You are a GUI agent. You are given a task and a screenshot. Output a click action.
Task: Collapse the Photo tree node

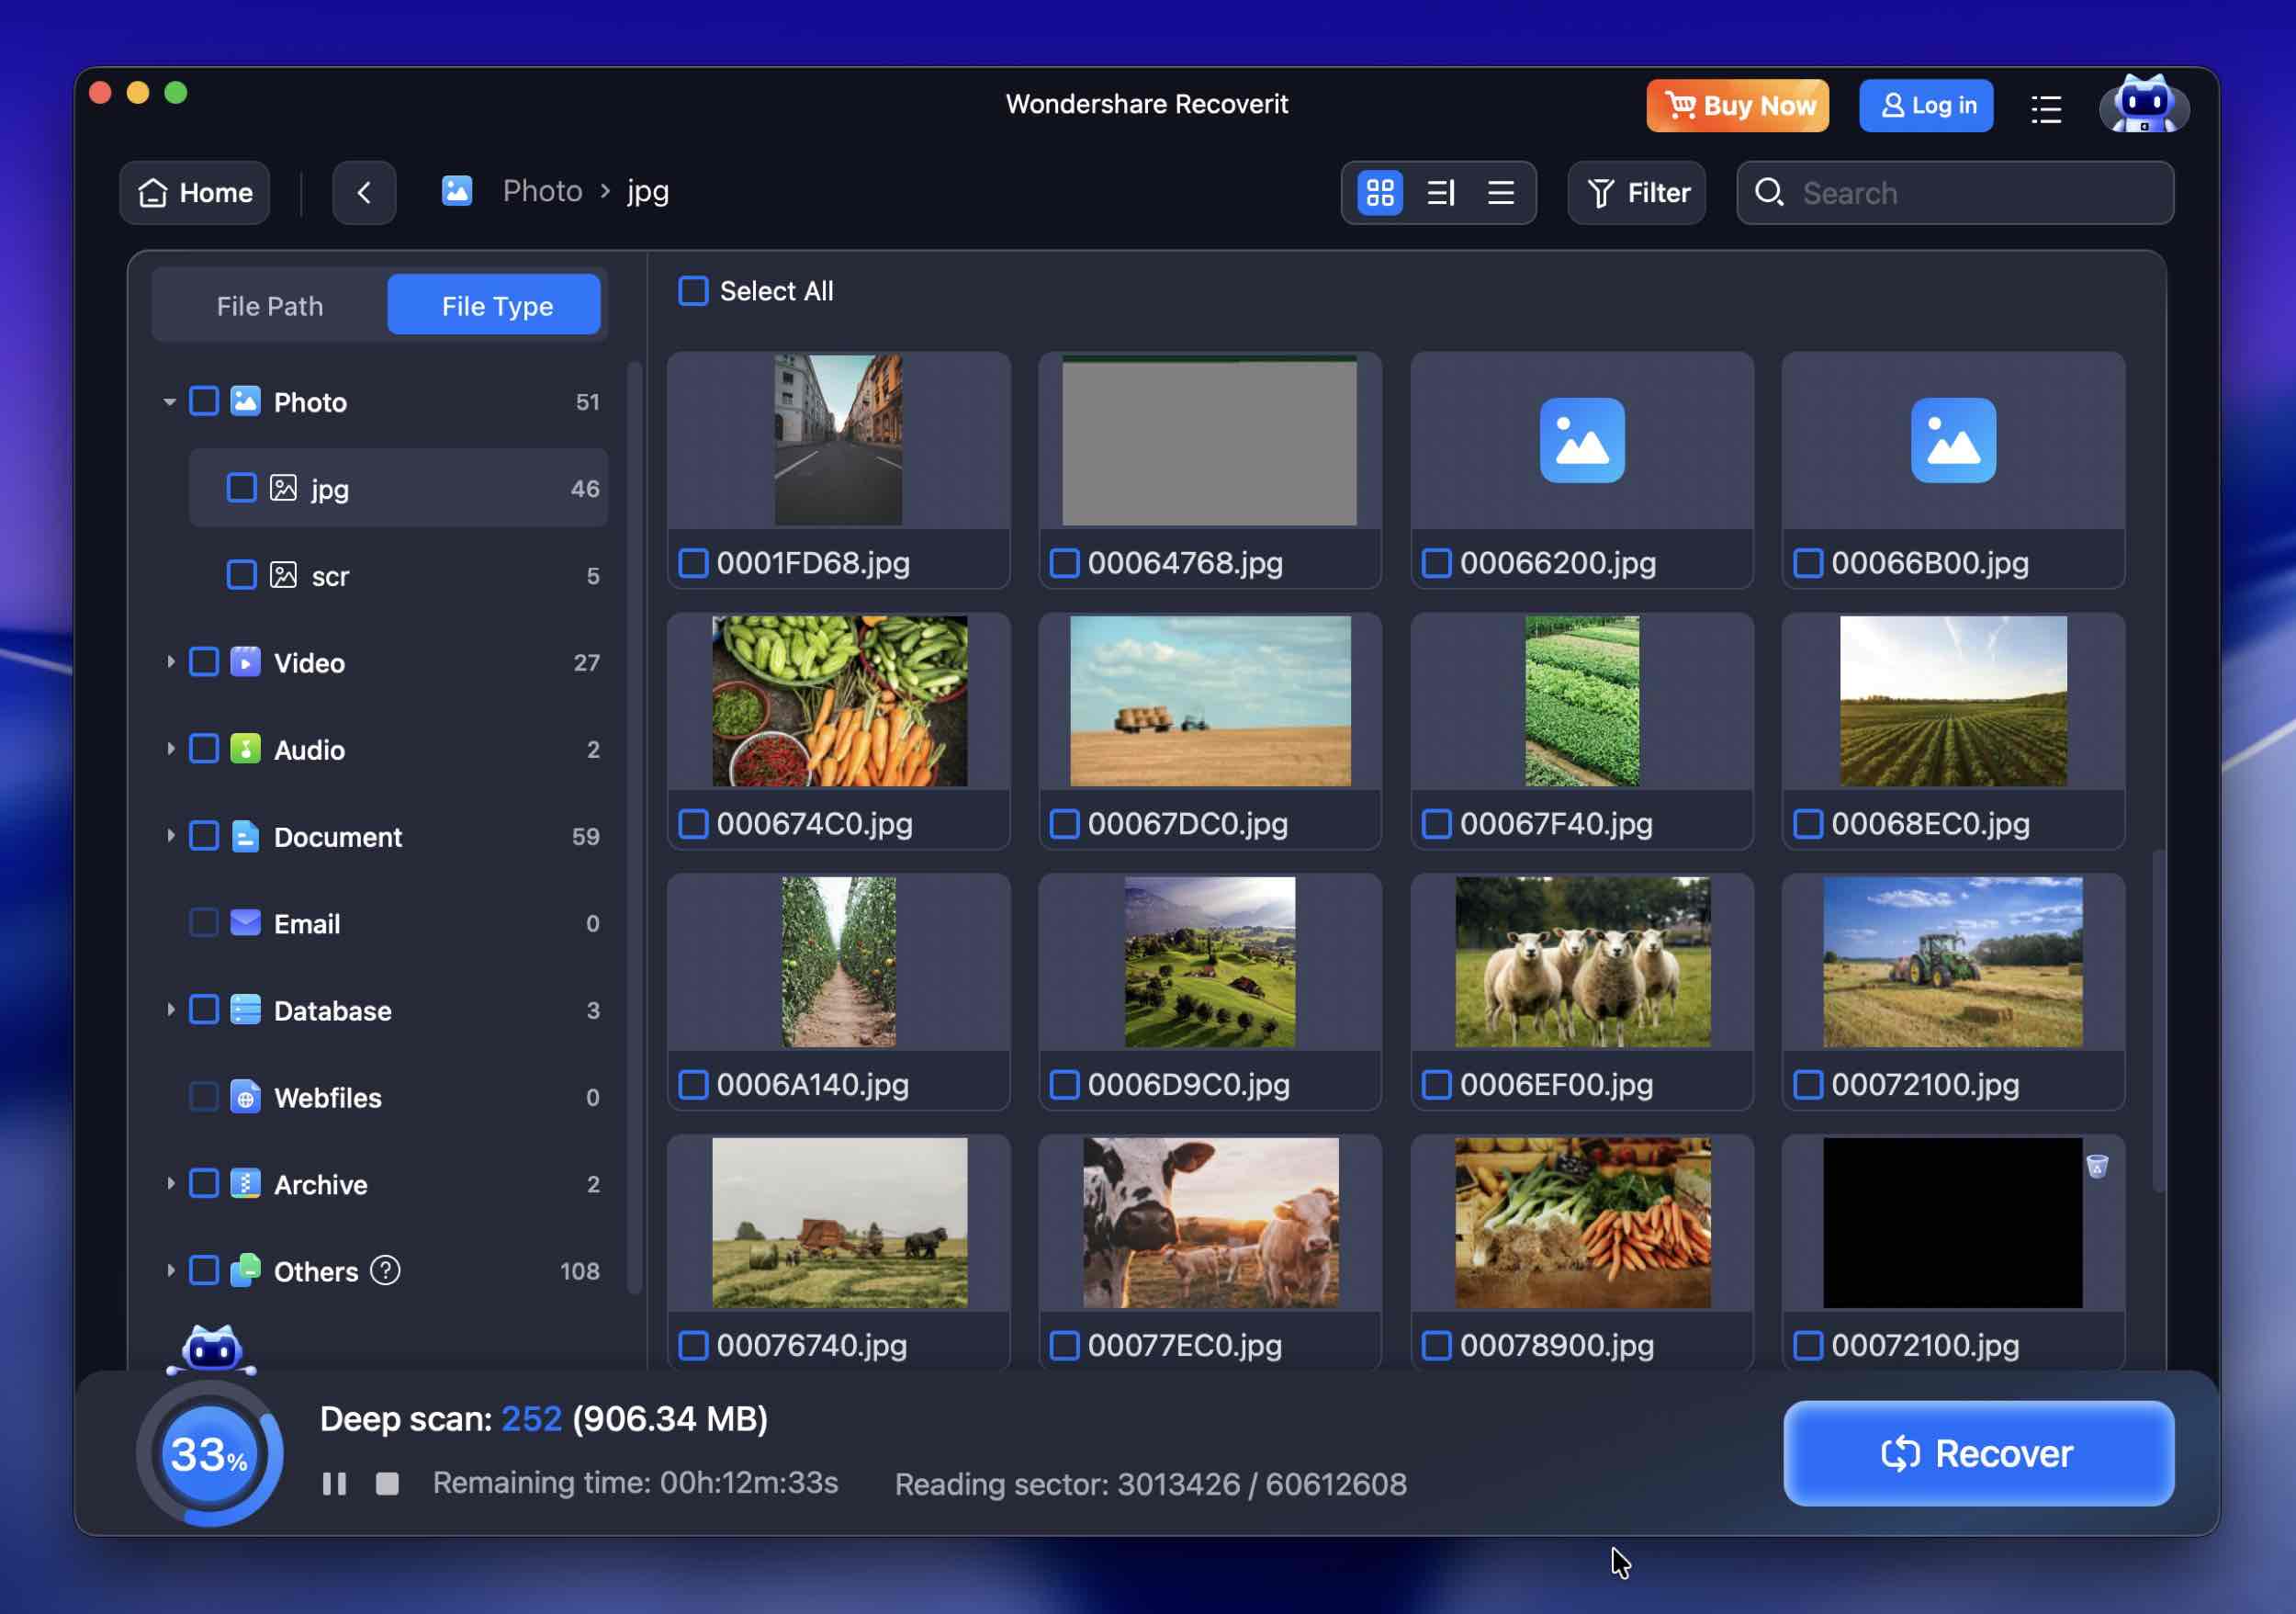pyautogui.click(x=168, y=401)
